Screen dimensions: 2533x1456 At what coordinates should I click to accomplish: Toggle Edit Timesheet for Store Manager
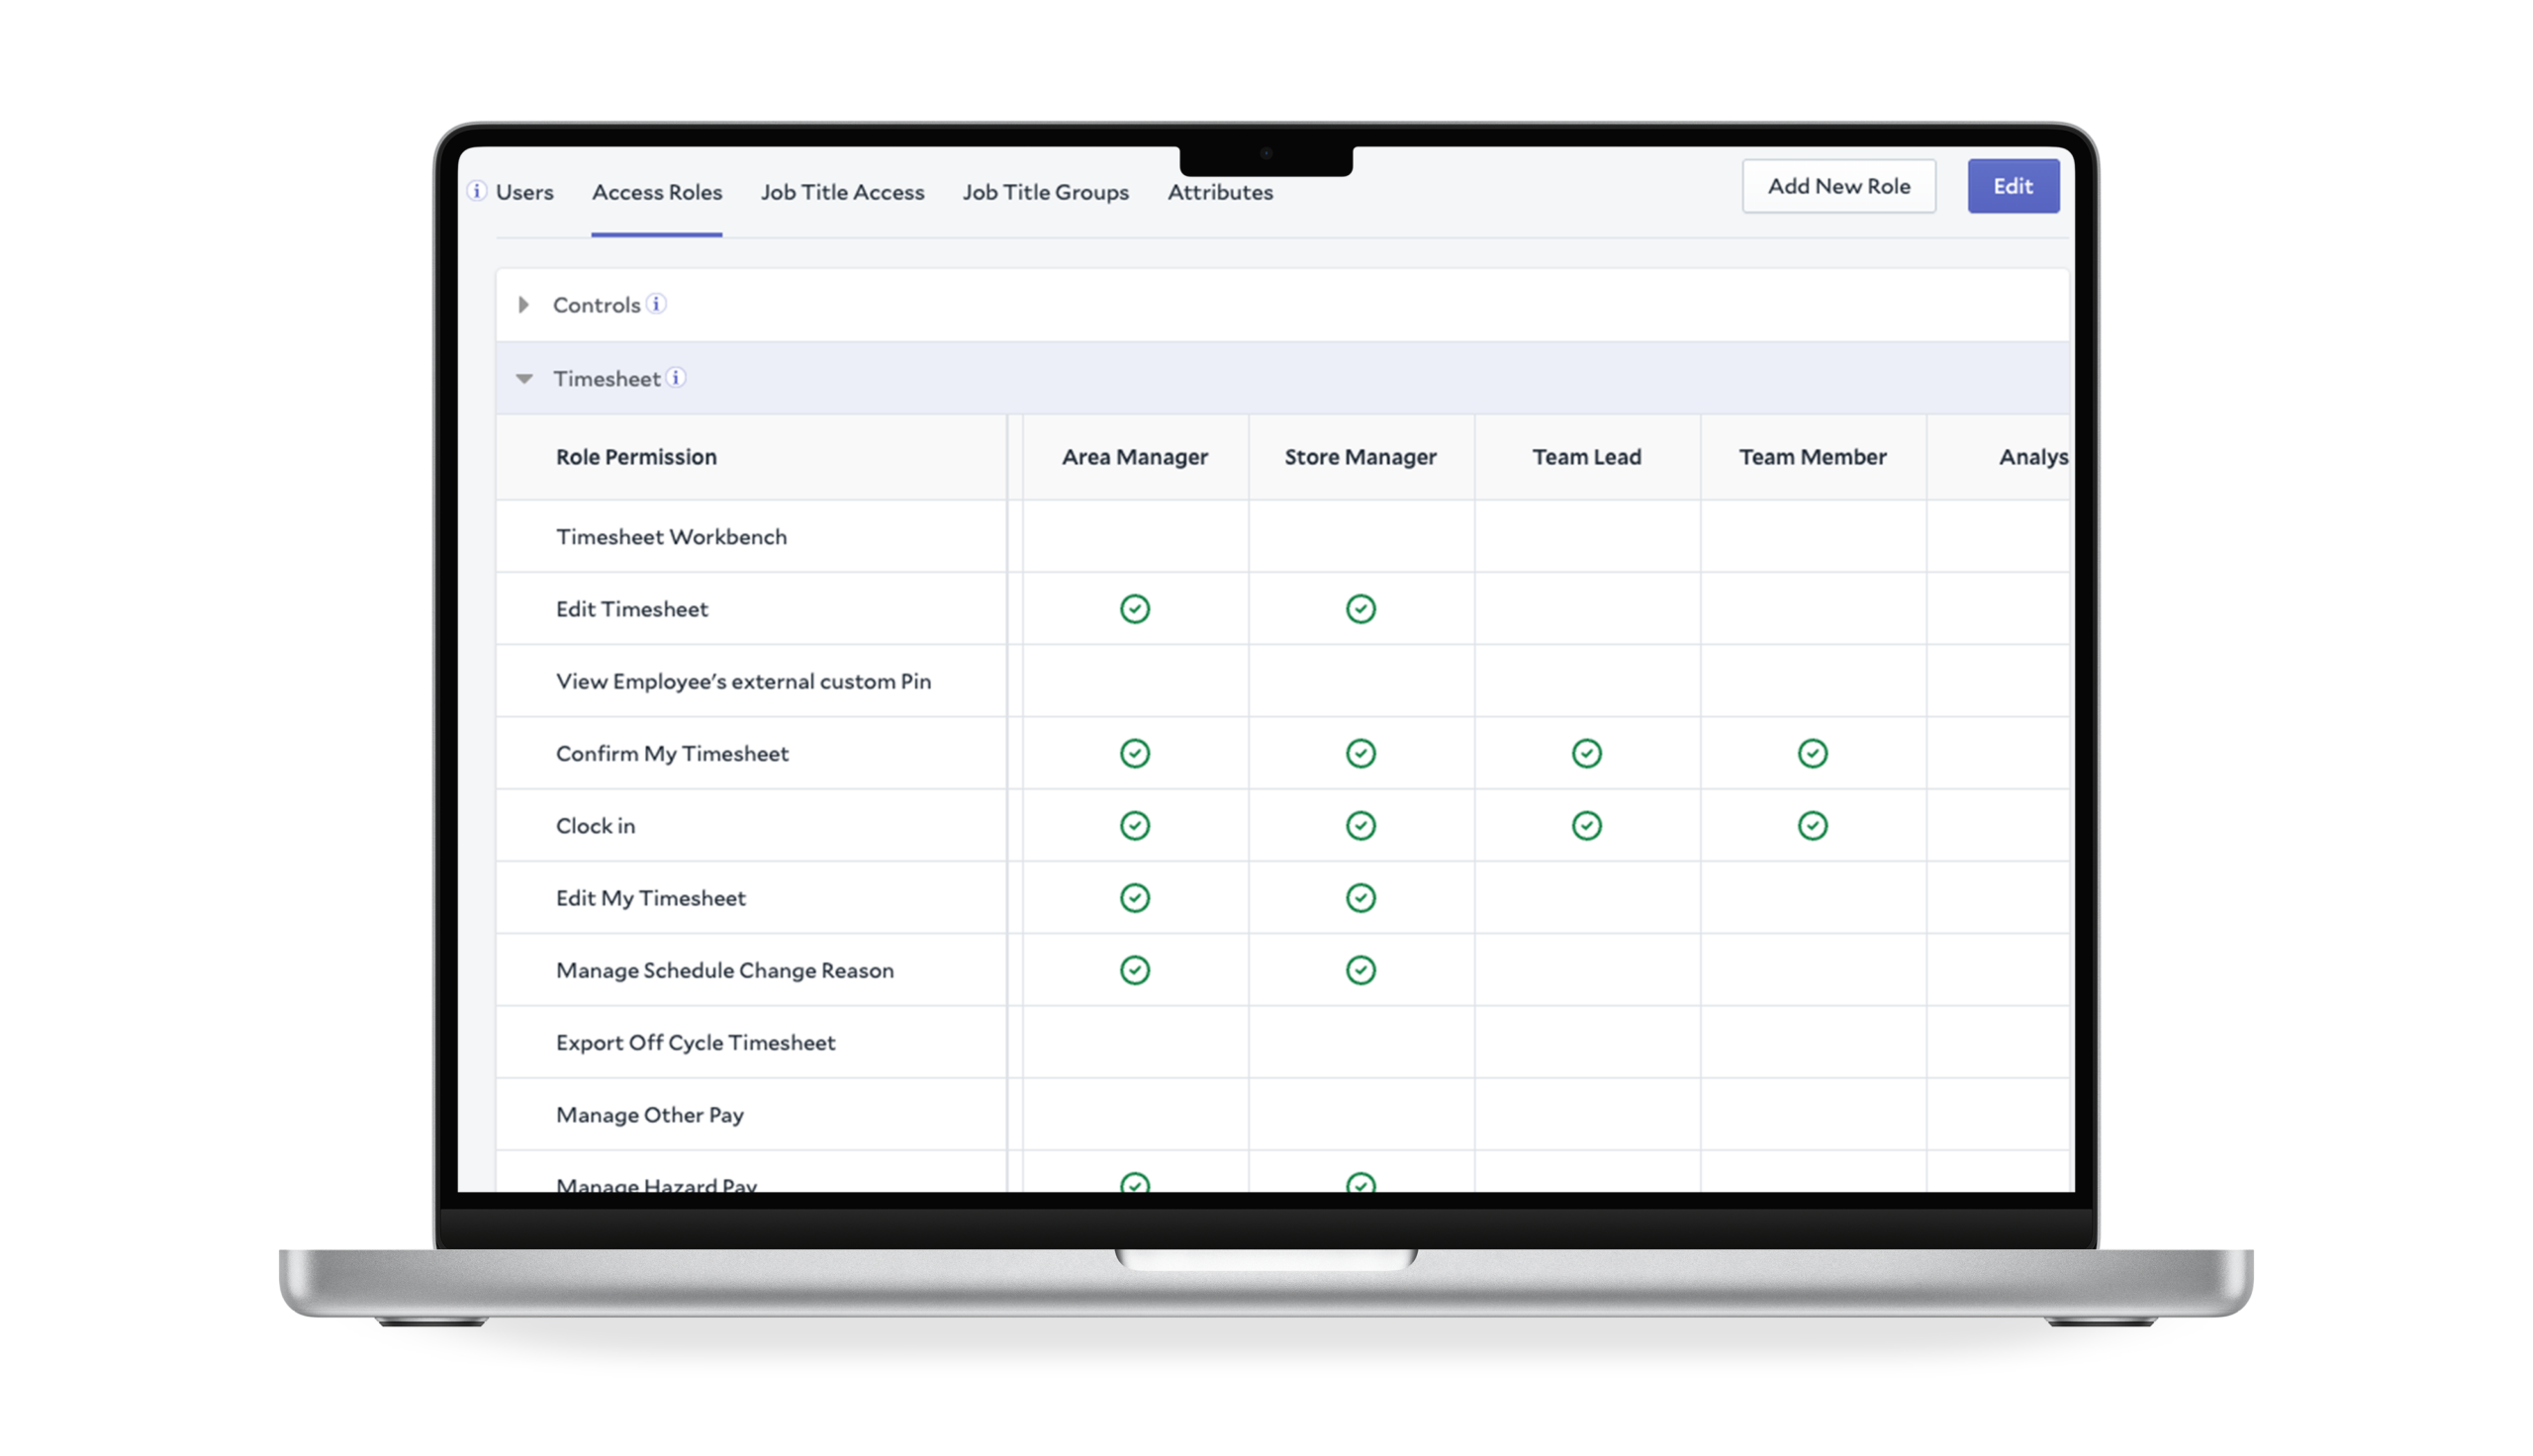1361,608
